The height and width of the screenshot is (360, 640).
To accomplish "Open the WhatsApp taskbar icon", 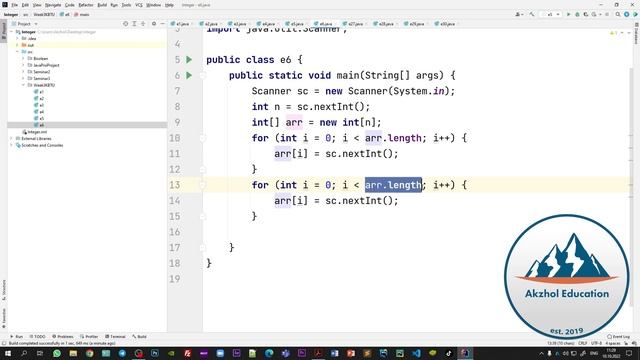I will point(57,353).
